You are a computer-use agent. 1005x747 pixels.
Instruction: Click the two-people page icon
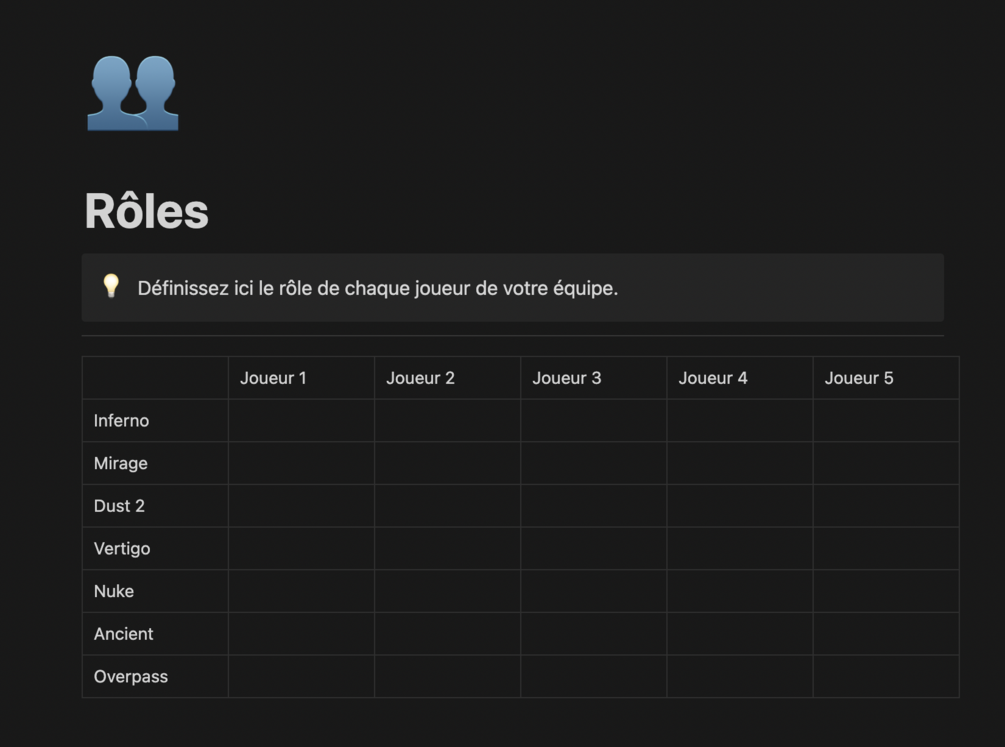[x=132, y=93]
